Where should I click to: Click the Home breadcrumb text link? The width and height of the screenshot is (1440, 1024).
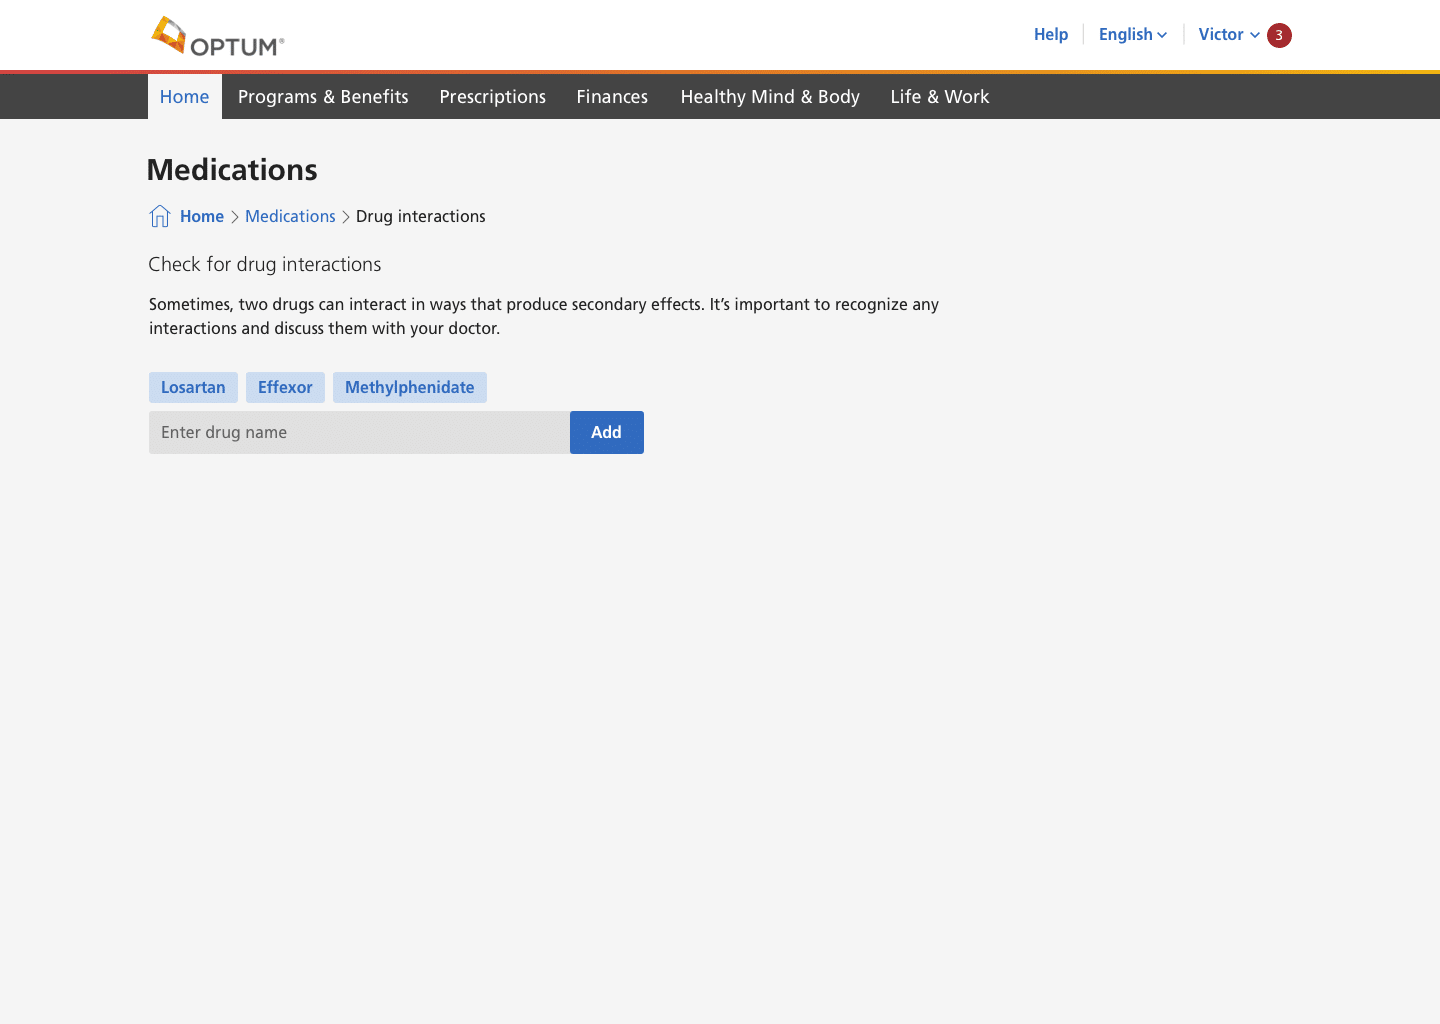[202, 216]
